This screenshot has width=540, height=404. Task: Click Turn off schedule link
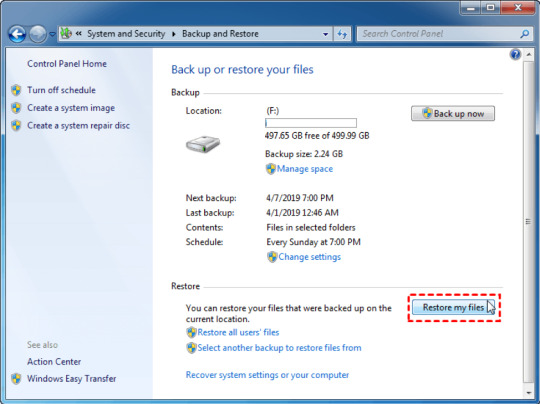click(61, 90)
